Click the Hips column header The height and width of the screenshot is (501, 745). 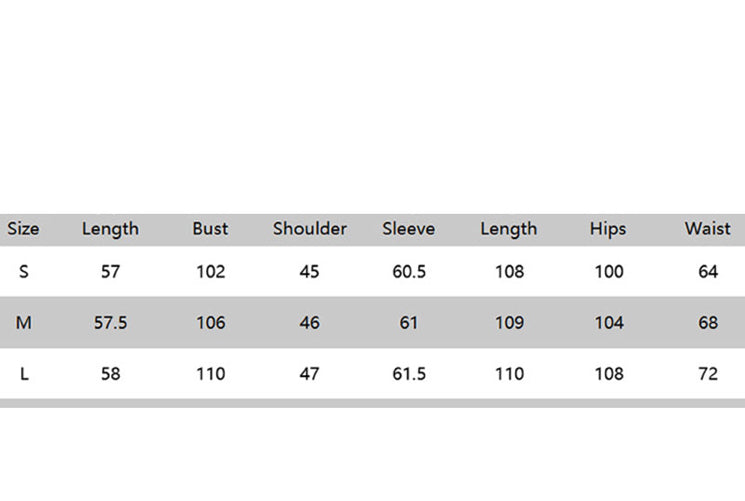608,229
